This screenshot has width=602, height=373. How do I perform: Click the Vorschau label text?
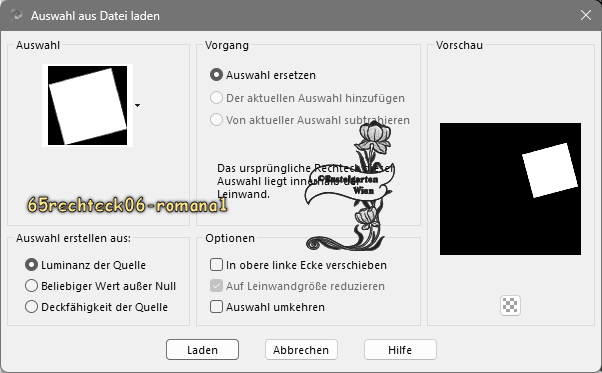[x=459, y=45]
